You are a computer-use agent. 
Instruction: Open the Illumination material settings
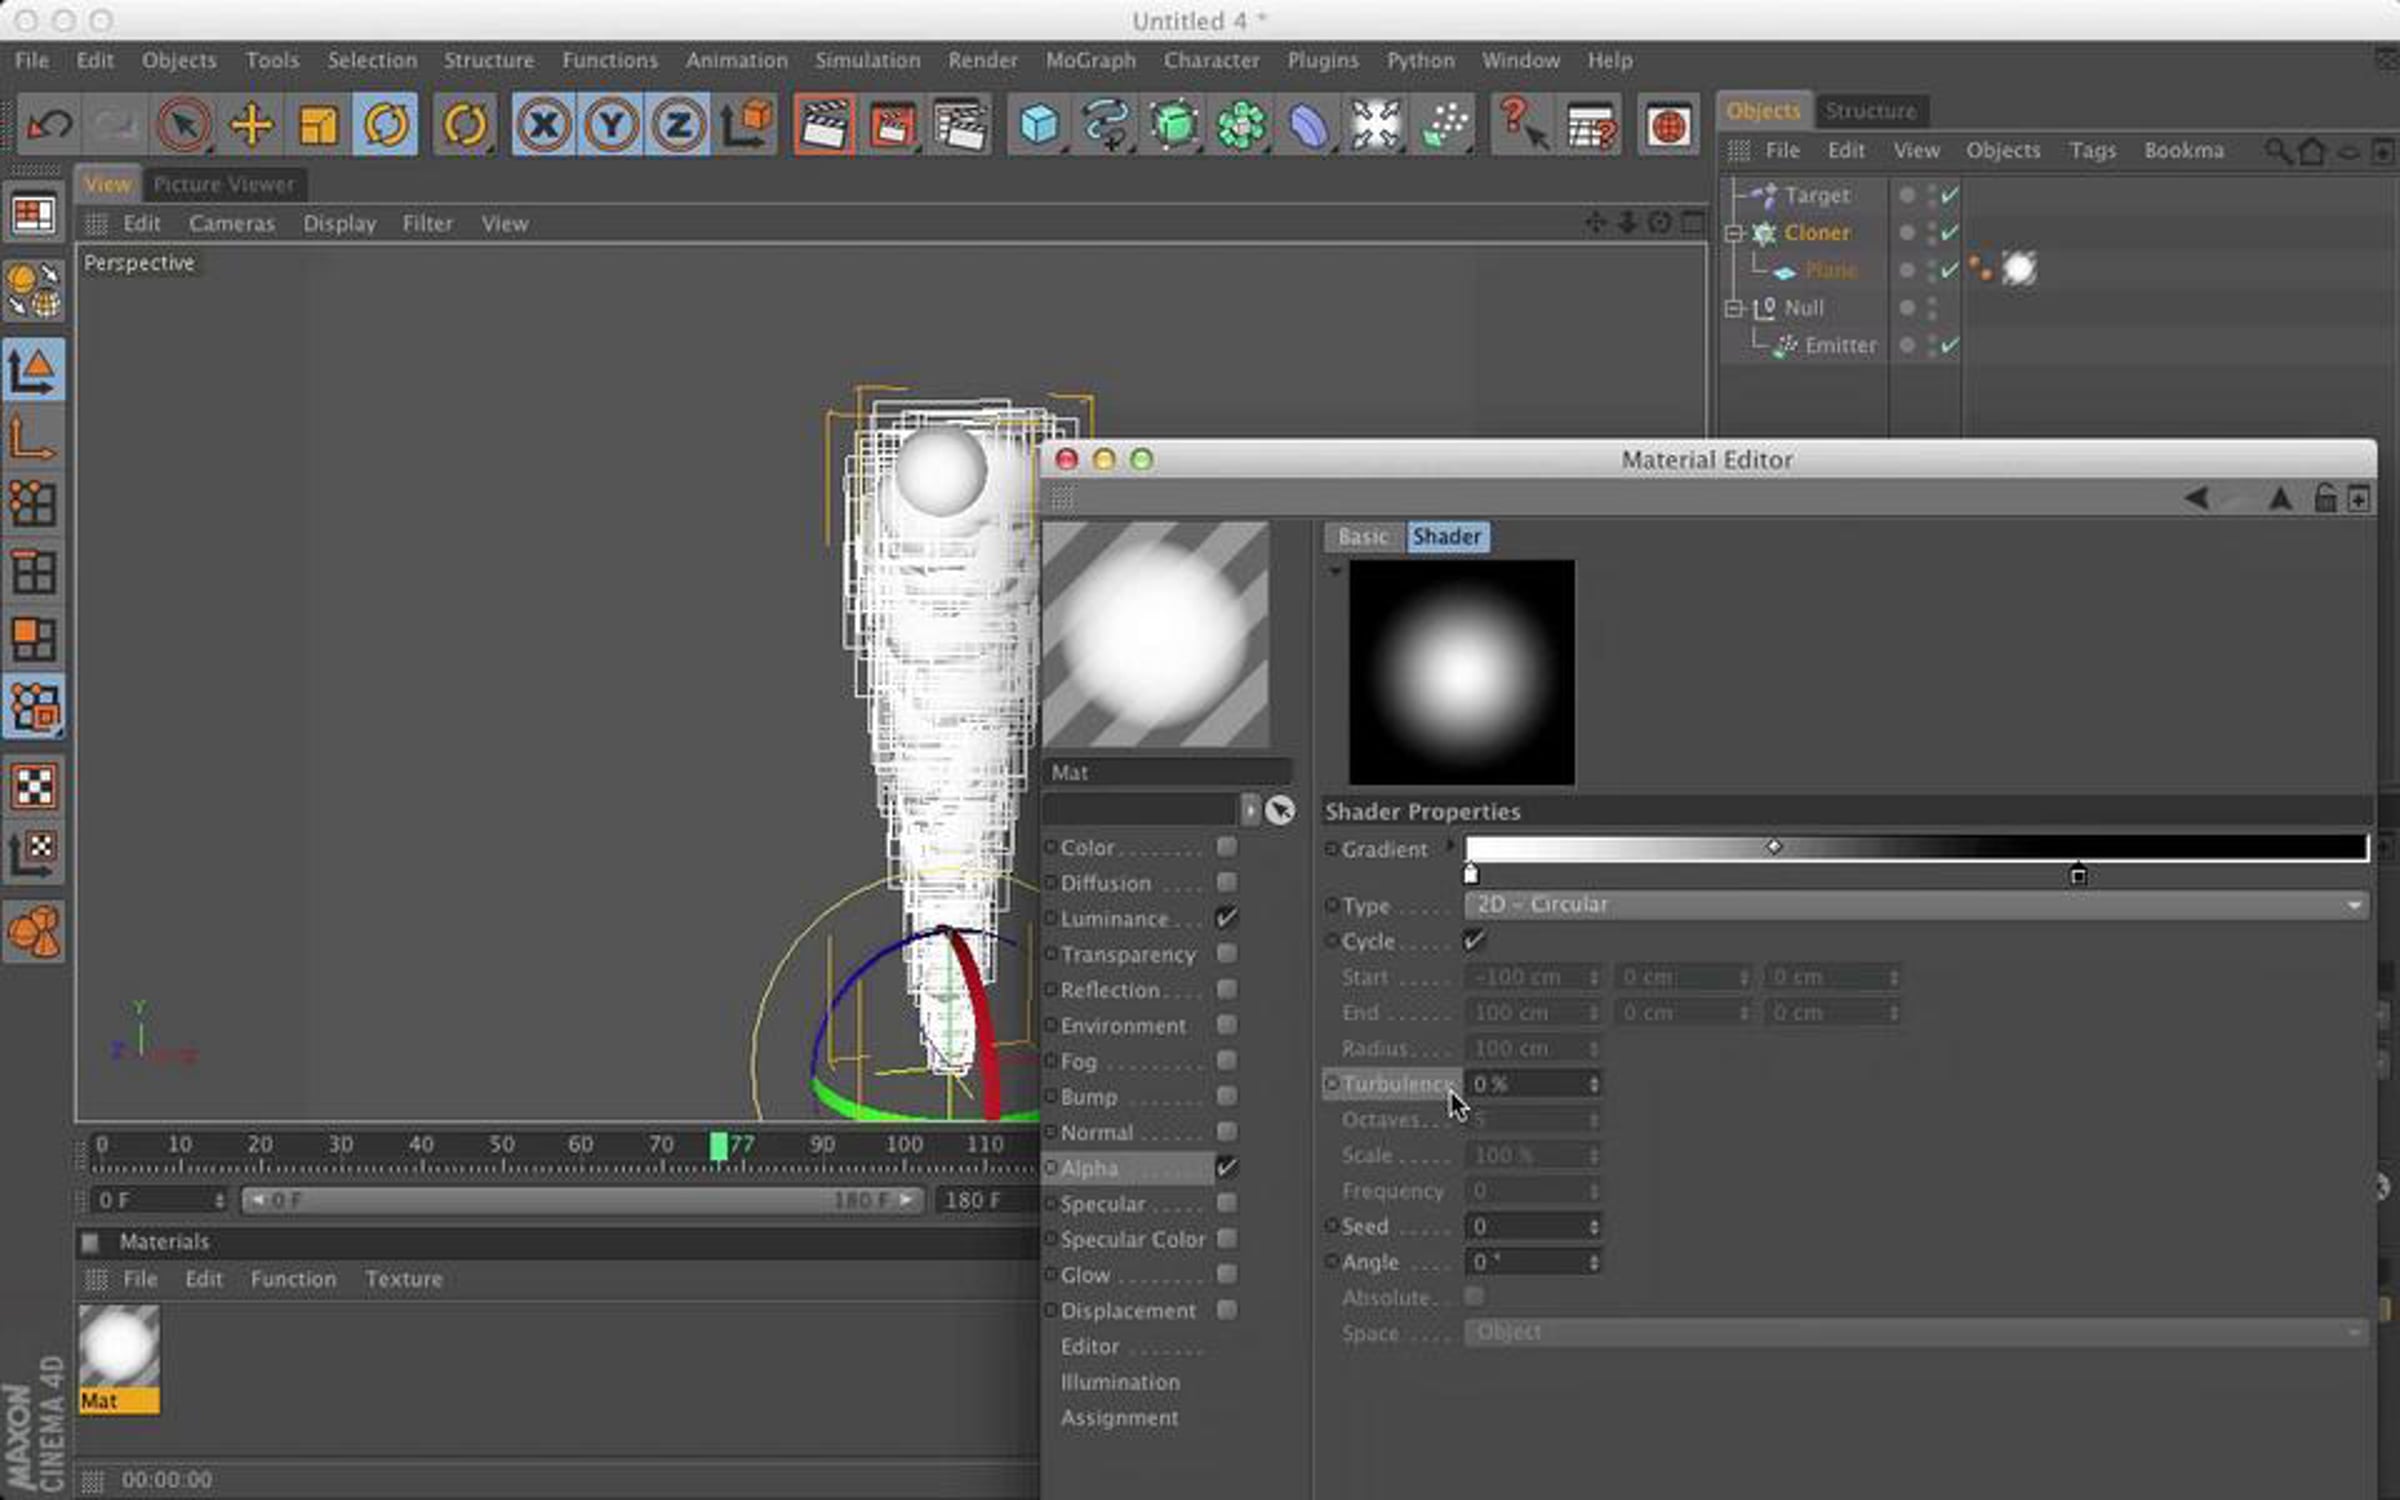1120,1382
